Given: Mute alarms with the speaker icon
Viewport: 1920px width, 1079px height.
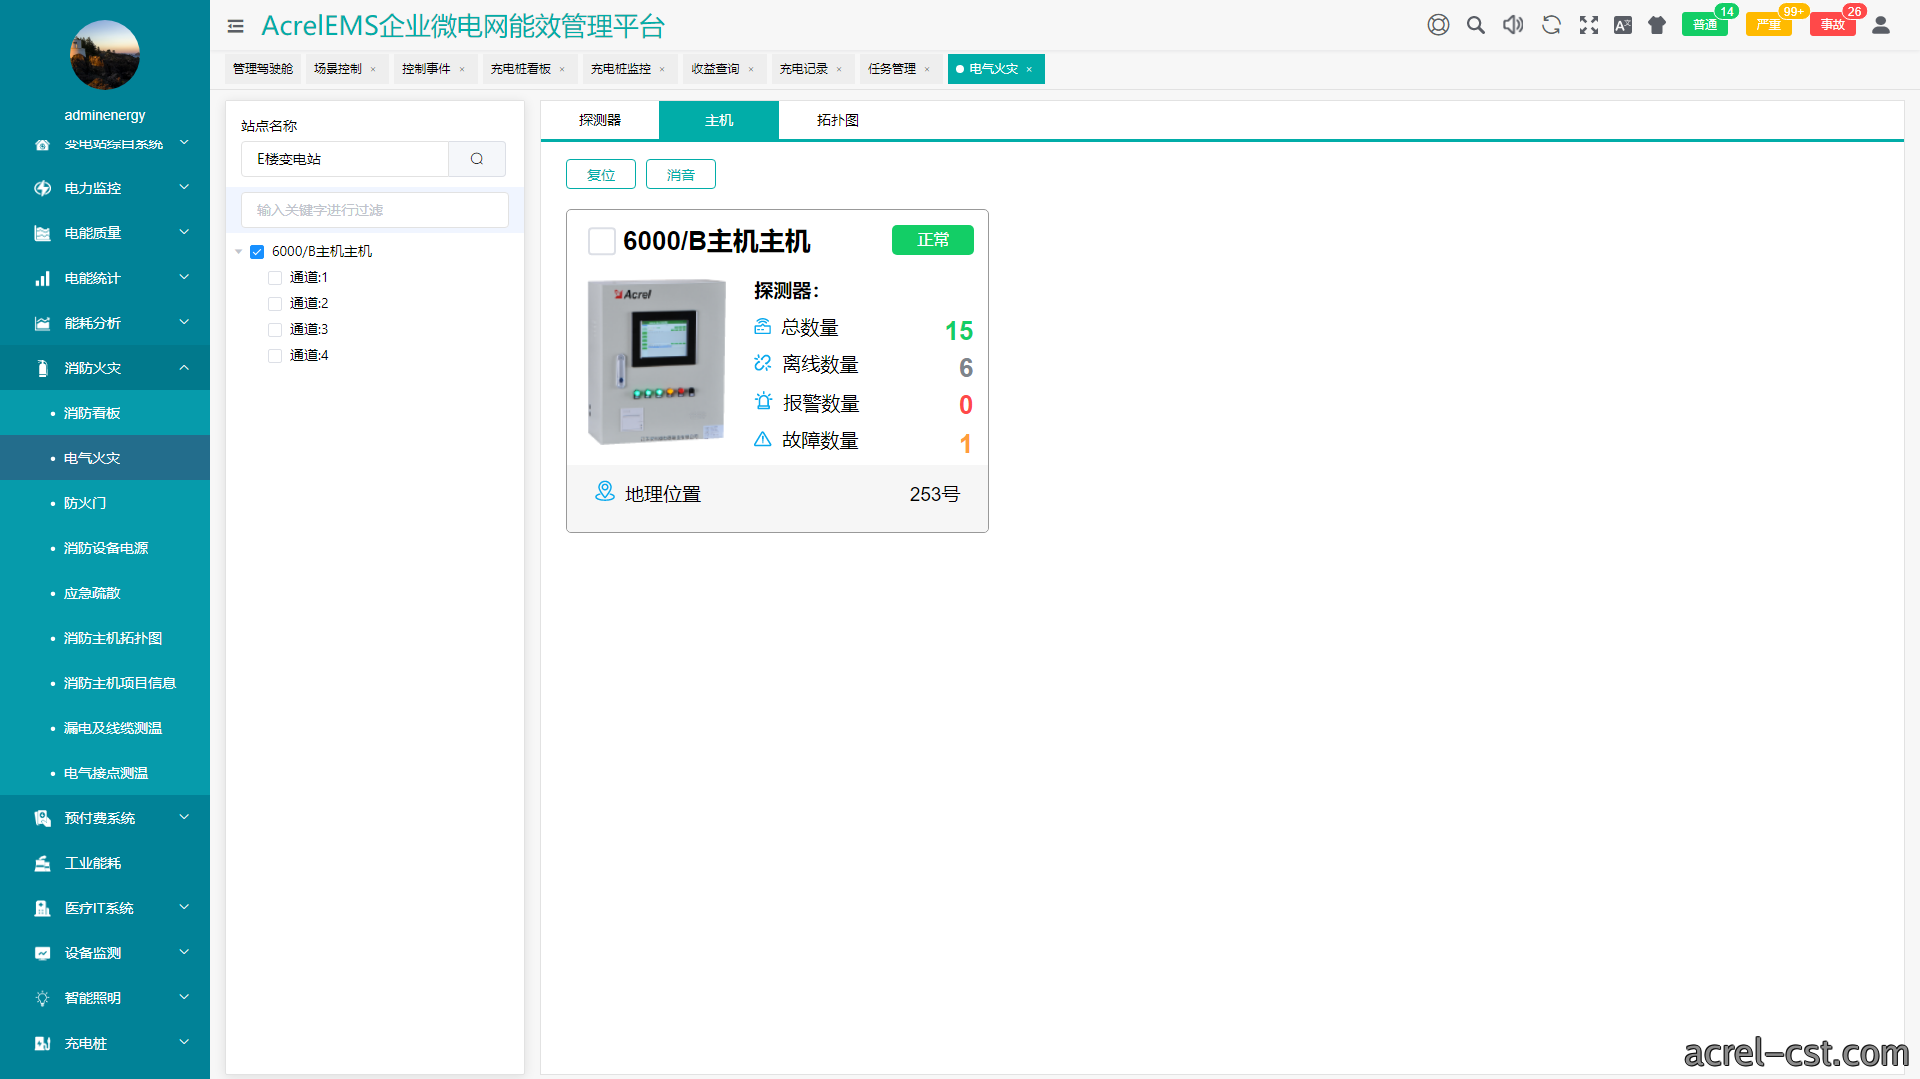Looking at the screenshot, I should click(x=1513, y=25).
